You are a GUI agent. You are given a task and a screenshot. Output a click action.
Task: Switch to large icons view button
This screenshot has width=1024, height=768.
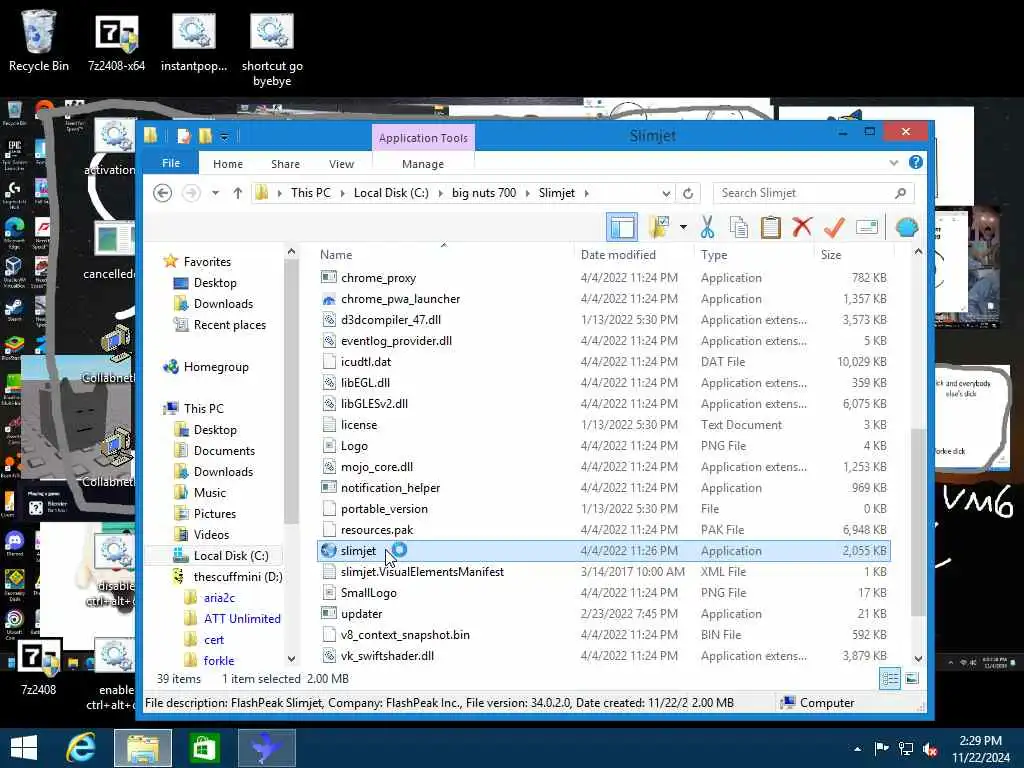click(912, 679)
